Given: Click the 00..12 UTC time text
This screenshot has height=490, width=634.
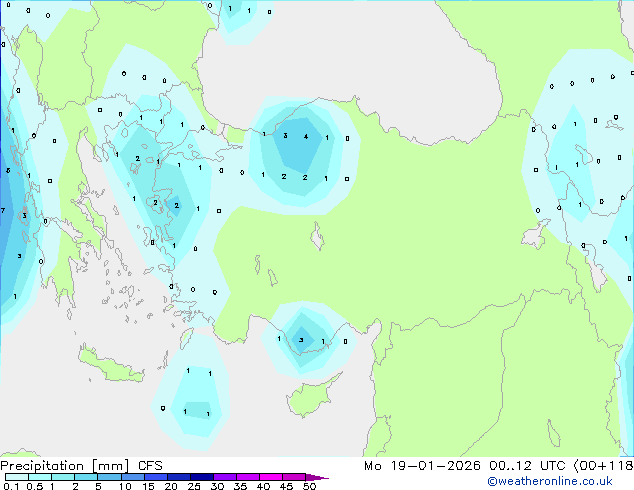Looking at the screenshot, I should point(527,466).
